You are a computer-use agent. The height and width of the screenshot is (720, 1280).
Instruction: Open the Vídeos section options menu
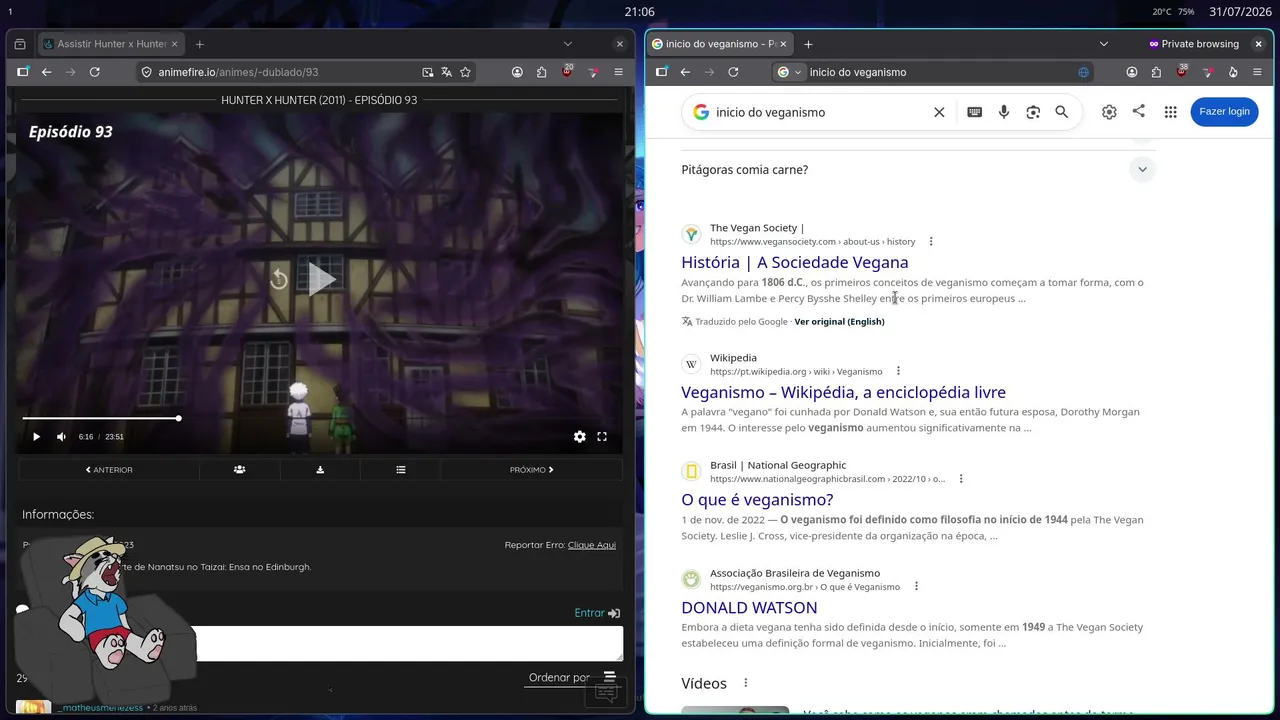tap(745, 683)
